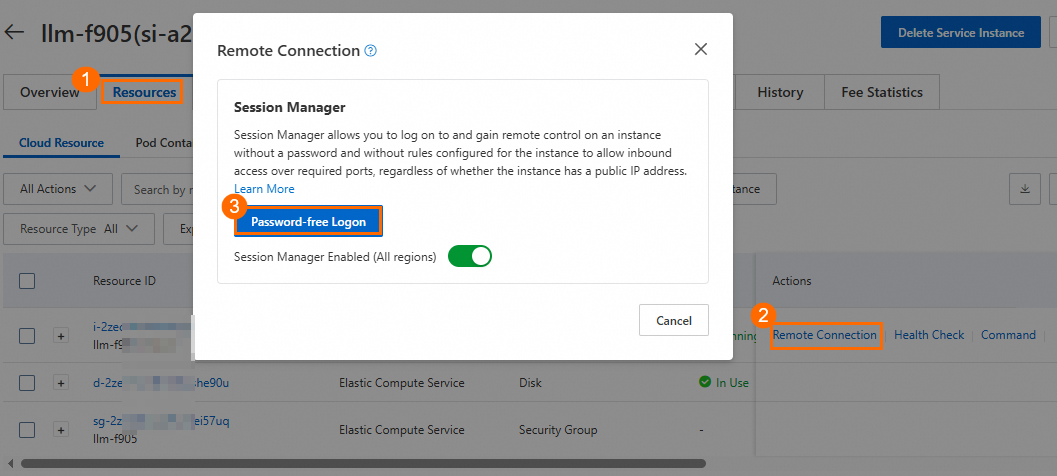Switch to the Overview tab
Viewport: 1057px width, 476px height.
(x=50, y=92)
